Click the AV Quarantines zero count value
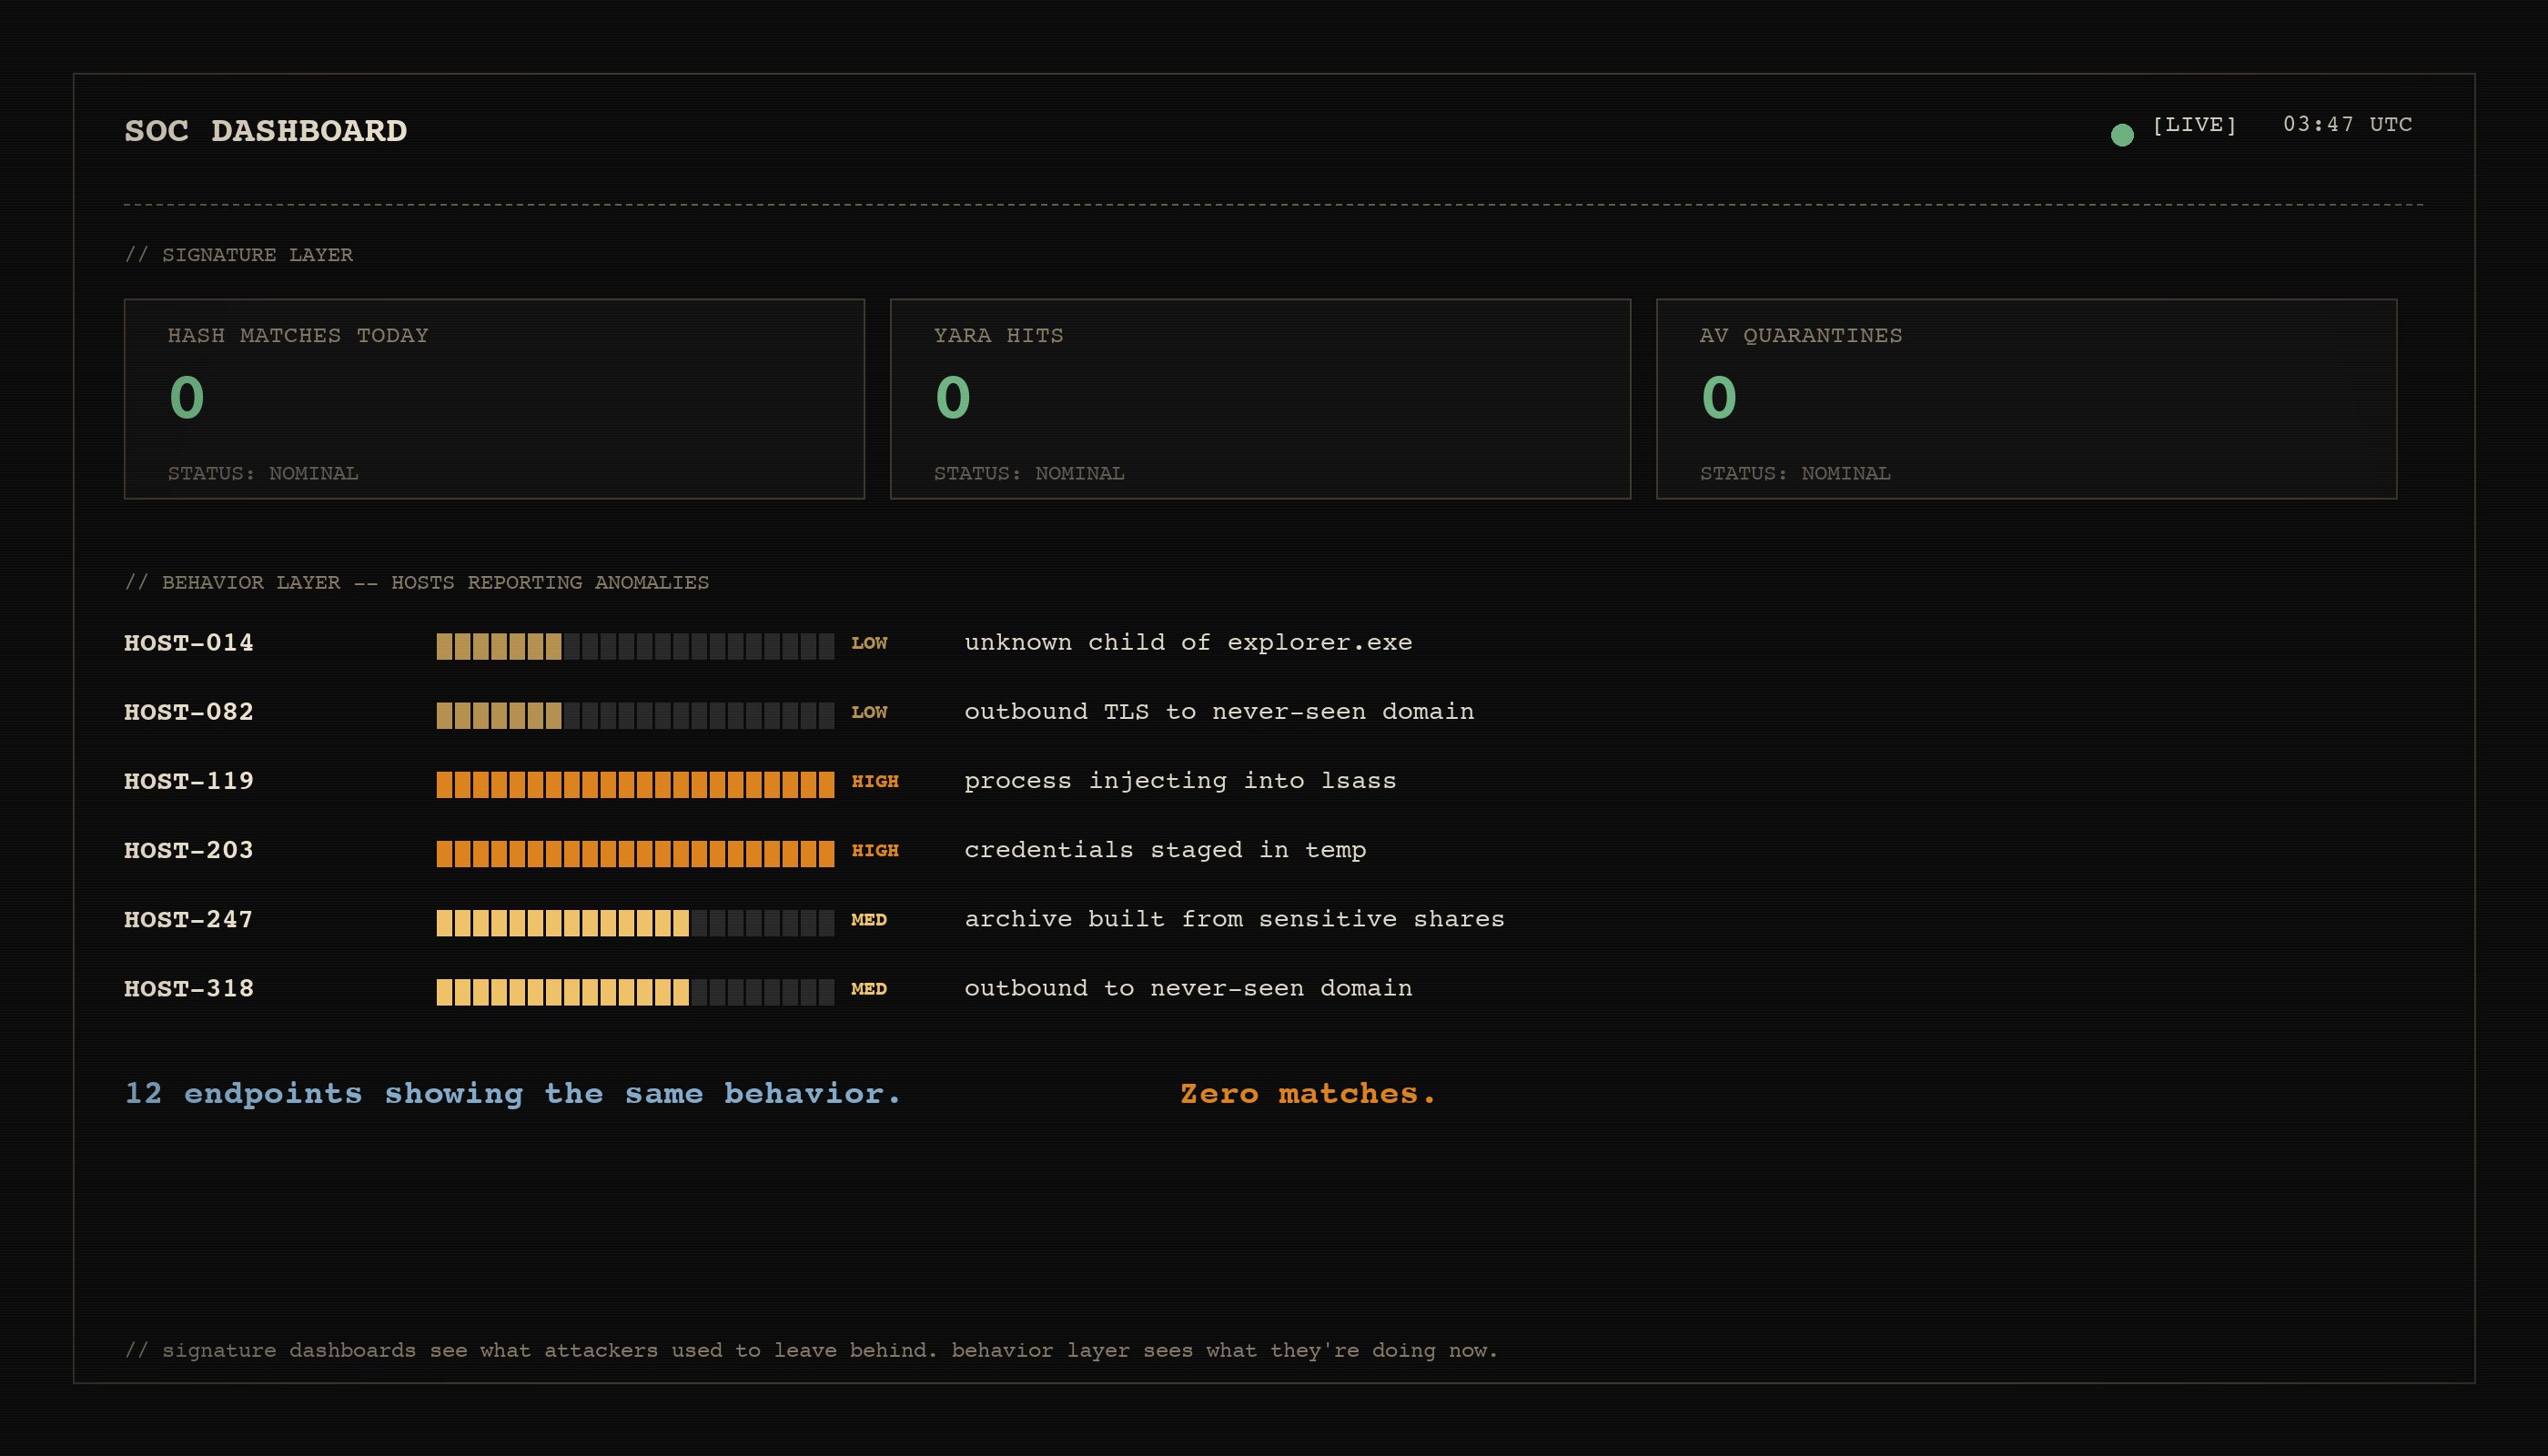Screen dimensions: 2548x1456 [x=1719, y=398]
